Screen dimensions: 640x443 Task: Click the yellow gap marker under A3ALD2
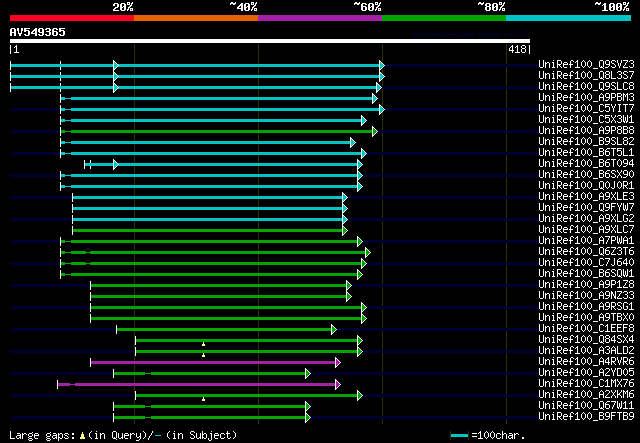tap(203, 355)
